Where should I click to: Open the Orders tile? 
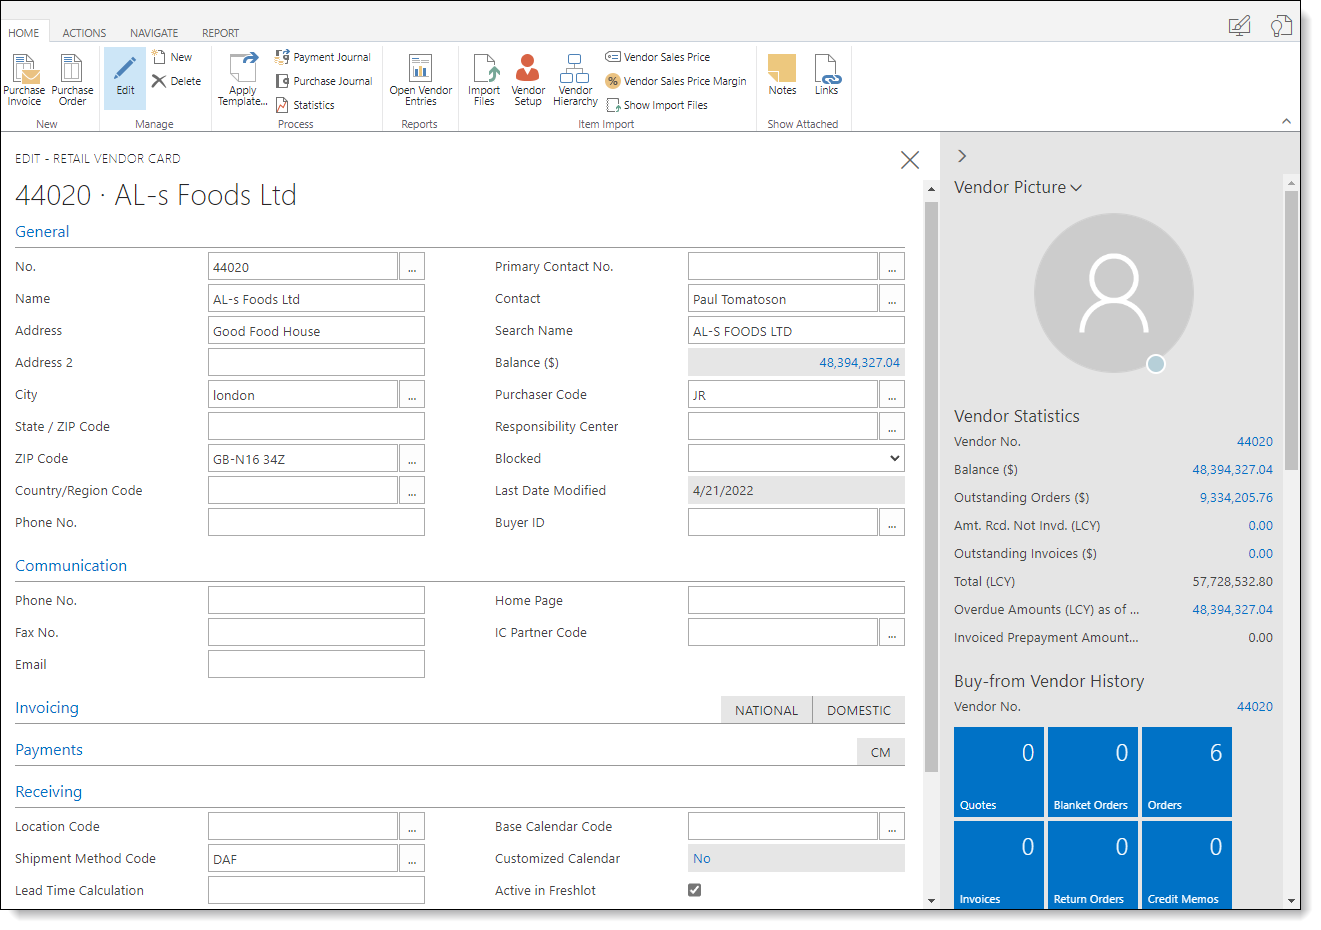point(1186,772)
